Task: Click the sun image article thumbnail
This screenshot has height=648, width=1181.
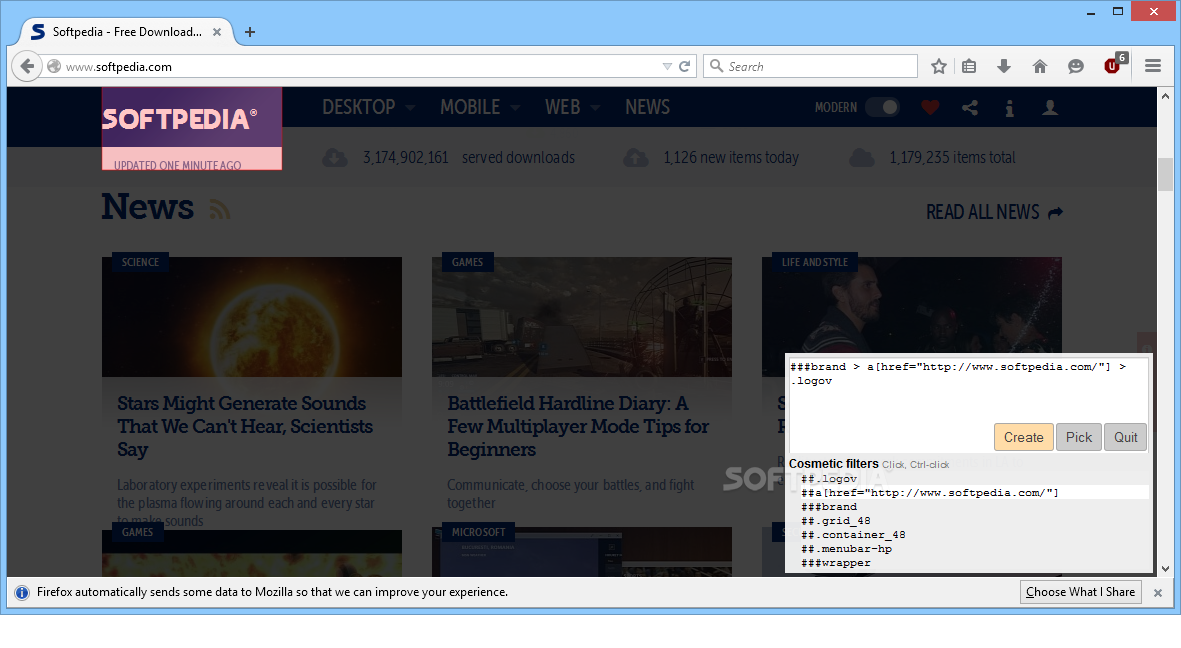Action: [x=252, y=316]
